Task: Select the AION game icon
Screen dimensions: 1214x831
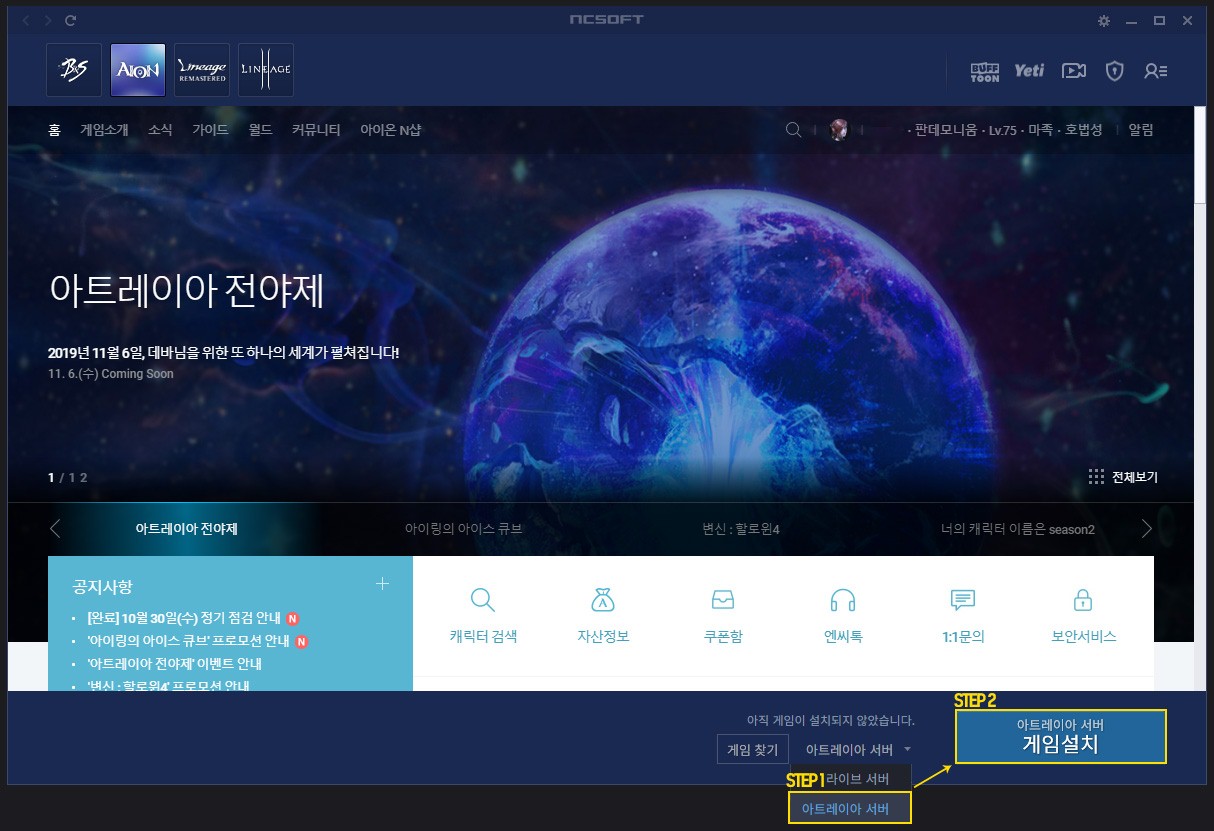Action: (138, 70)
